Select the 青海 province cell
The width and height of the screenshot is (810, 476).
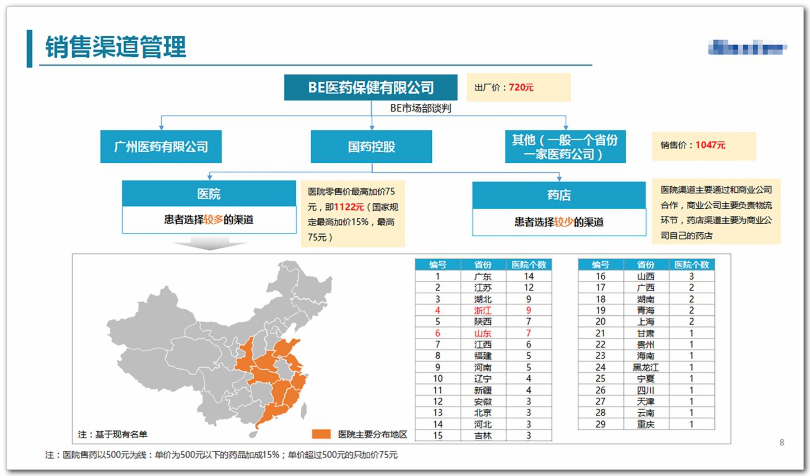[646, 311]
